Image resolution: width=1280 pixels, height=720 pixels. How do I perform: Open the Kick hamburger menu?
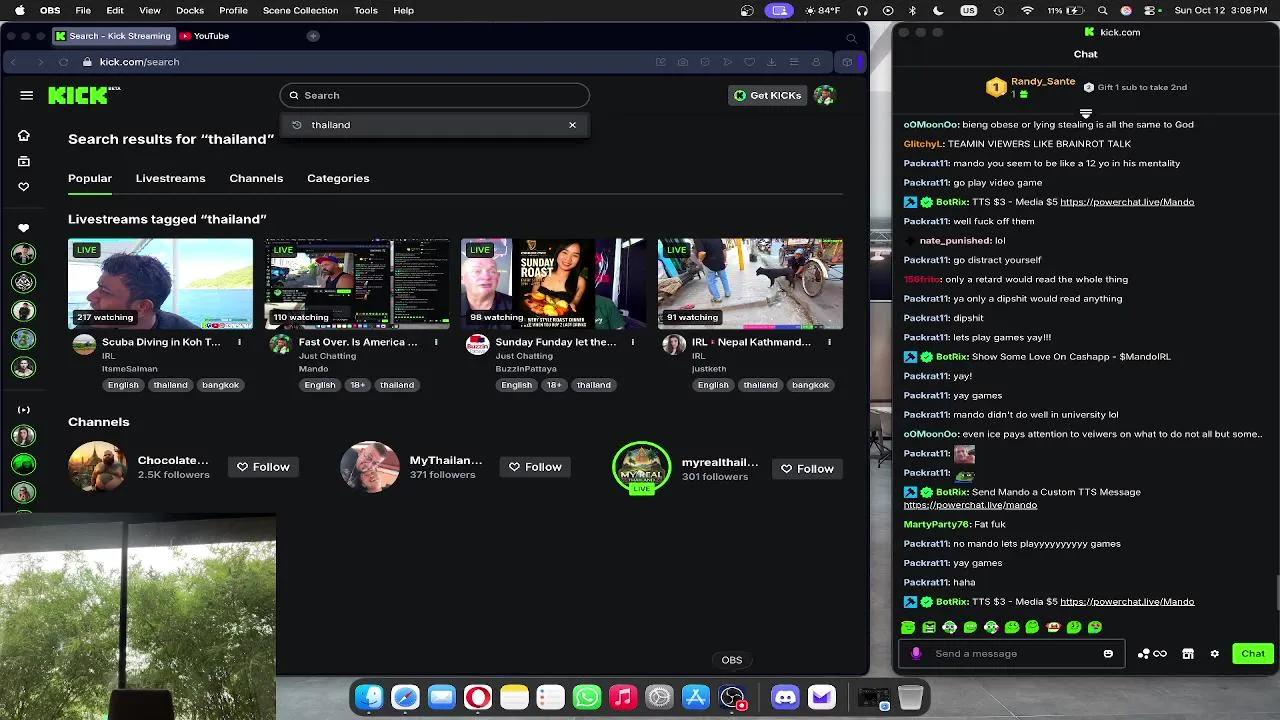tap(27, 95)
